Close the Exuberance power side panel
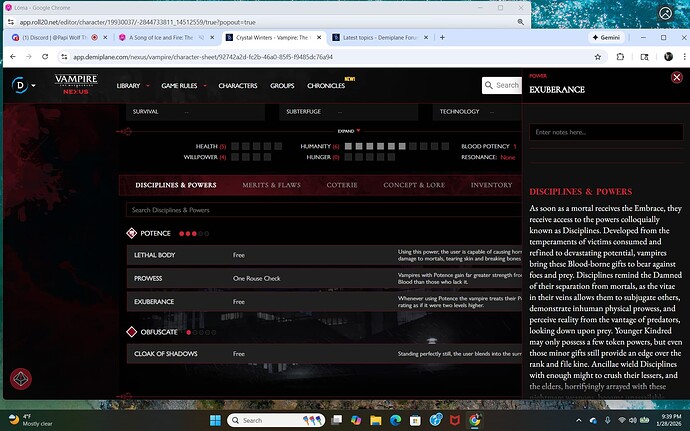 [677, 78]
